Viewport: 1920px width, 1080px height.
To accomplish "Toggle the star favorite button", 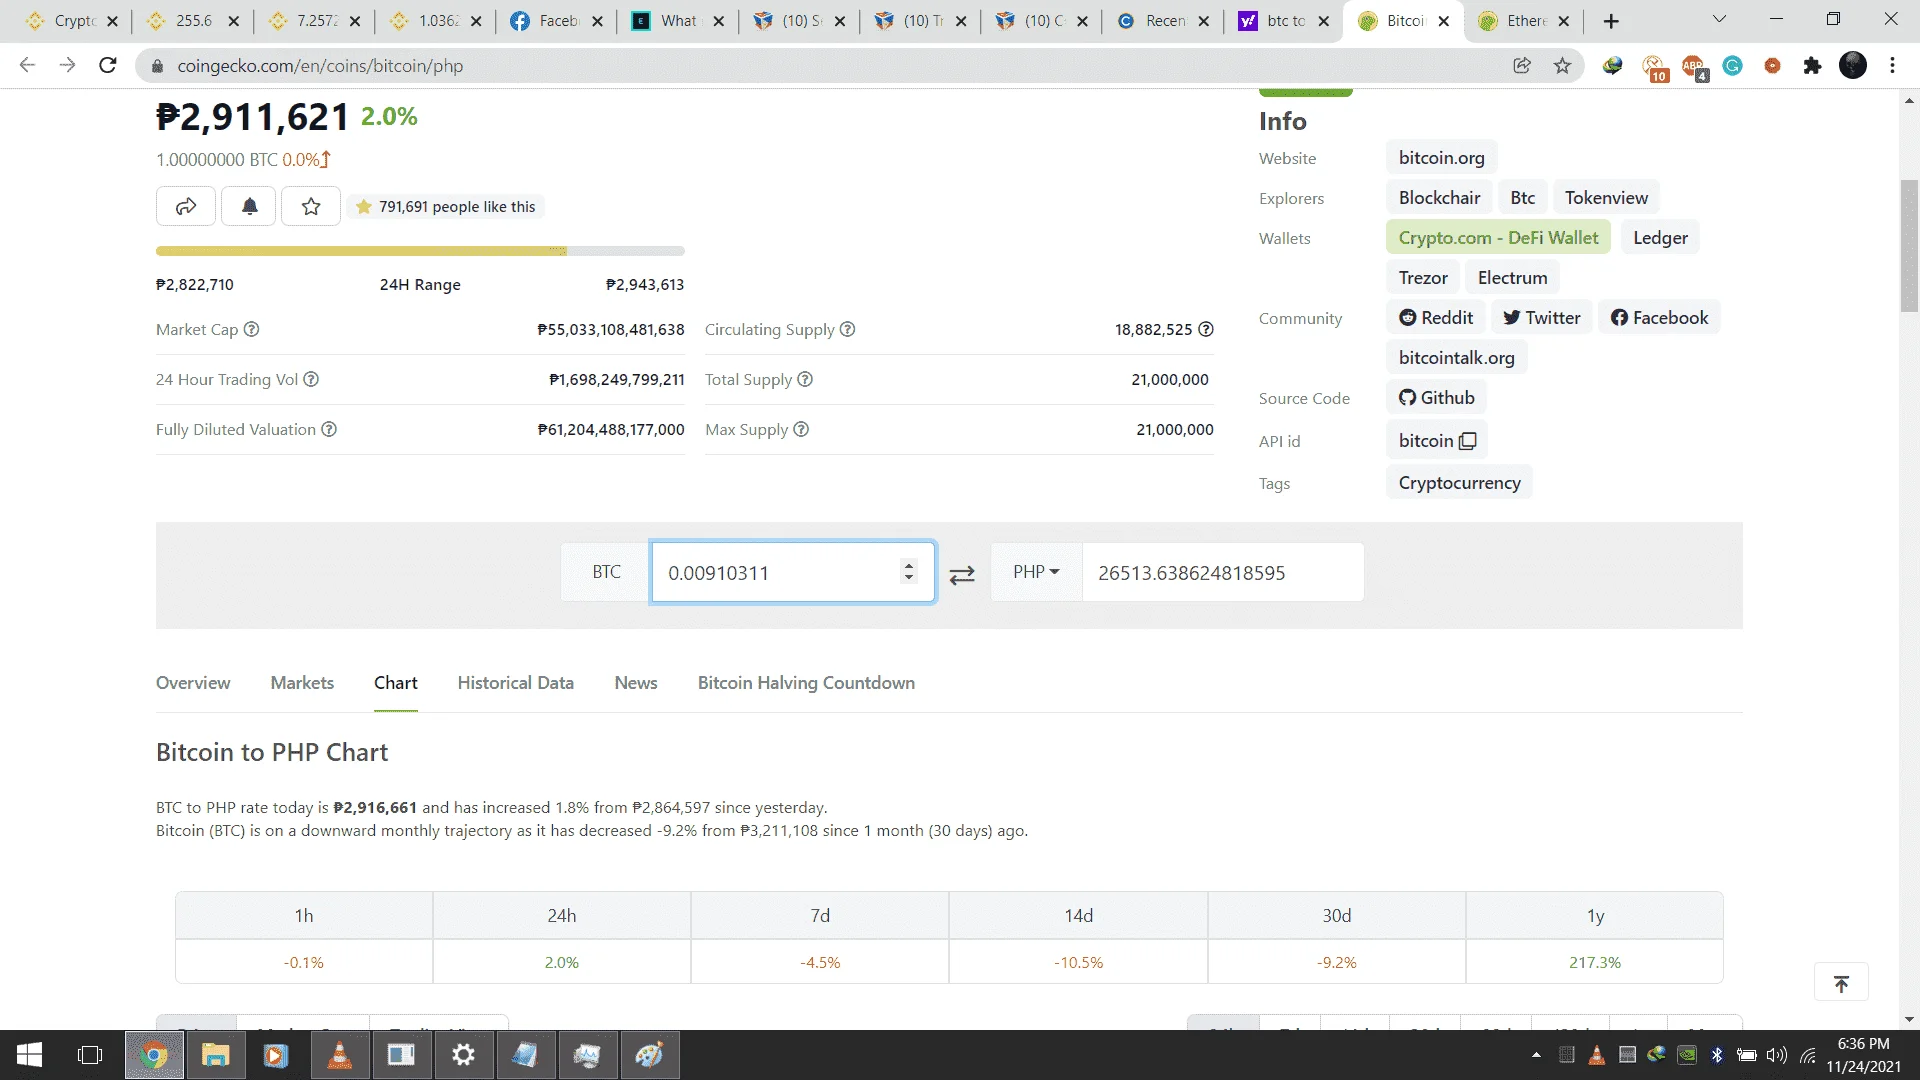I will 311,206.
